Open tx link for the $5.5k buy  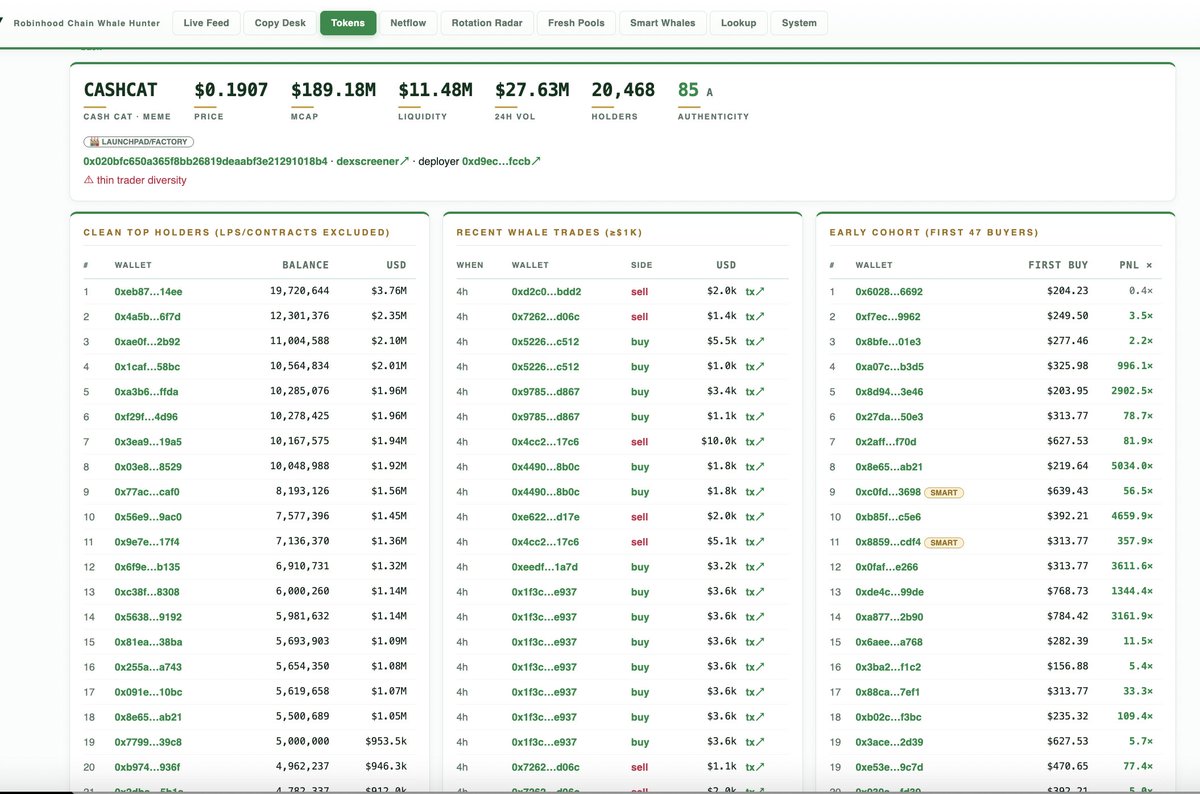click(x=755, y=342)
